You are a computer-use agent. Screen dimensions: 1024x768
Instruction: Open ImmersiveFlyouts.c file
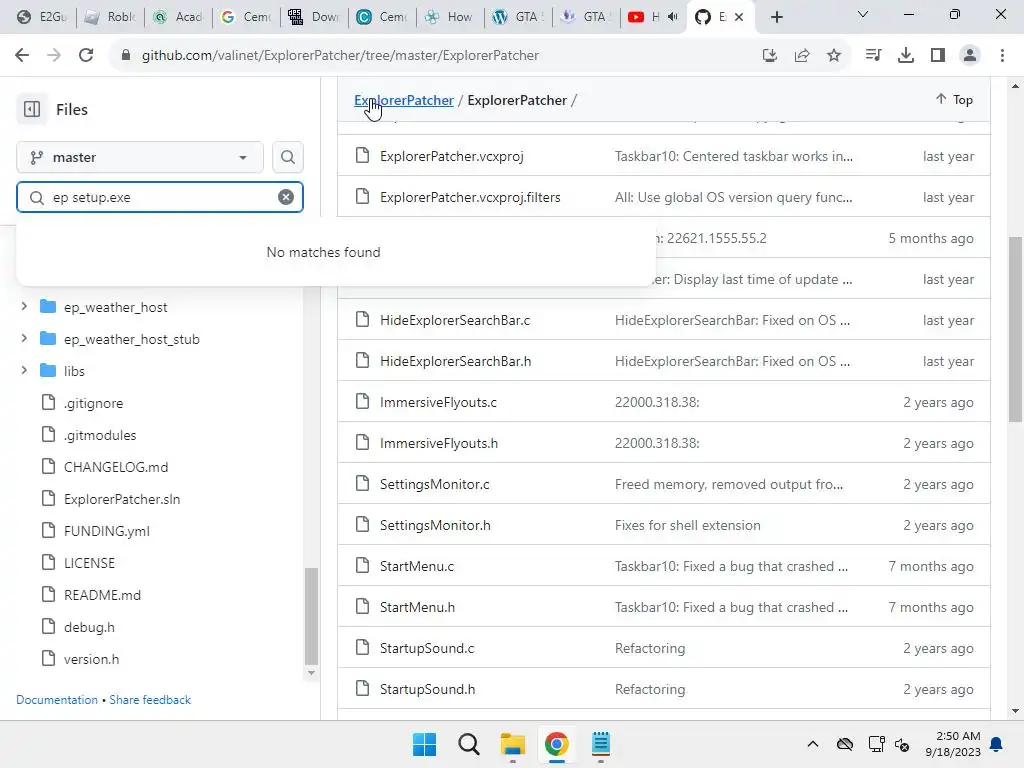point(438,402)
